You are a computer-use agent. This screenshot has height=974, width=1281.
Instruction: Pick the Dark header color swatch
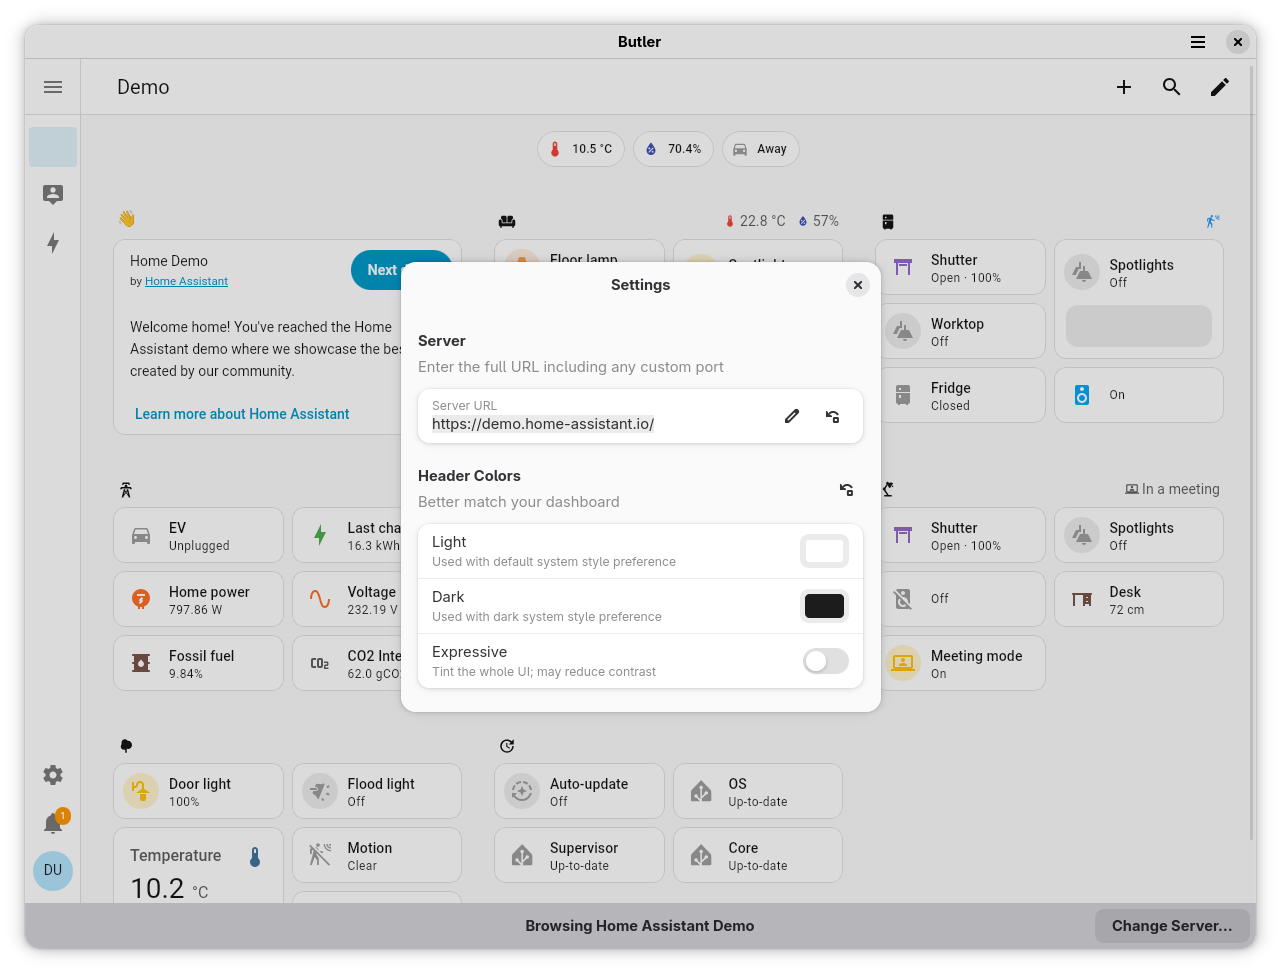click(825, 606)
